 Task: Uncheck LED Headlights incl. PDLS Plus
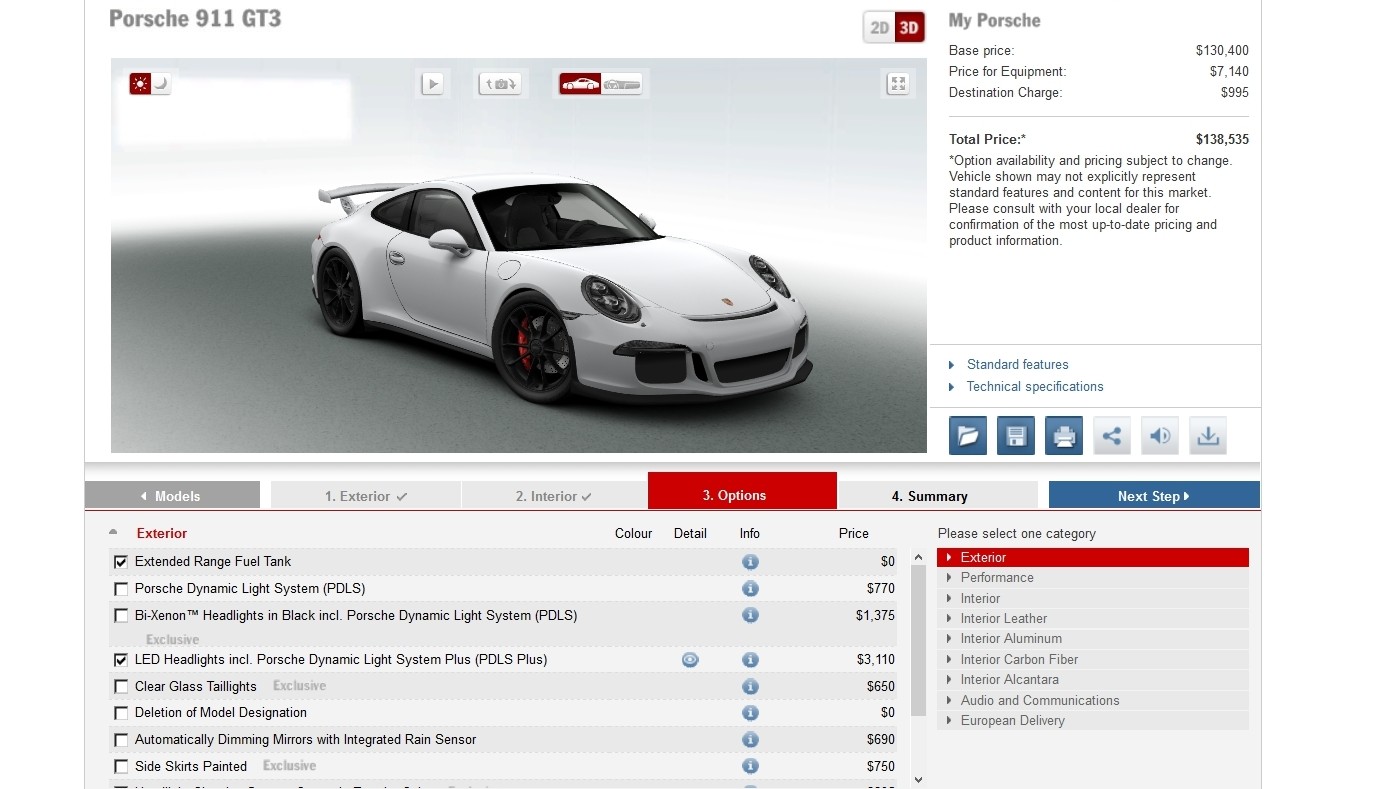(121, 660)
